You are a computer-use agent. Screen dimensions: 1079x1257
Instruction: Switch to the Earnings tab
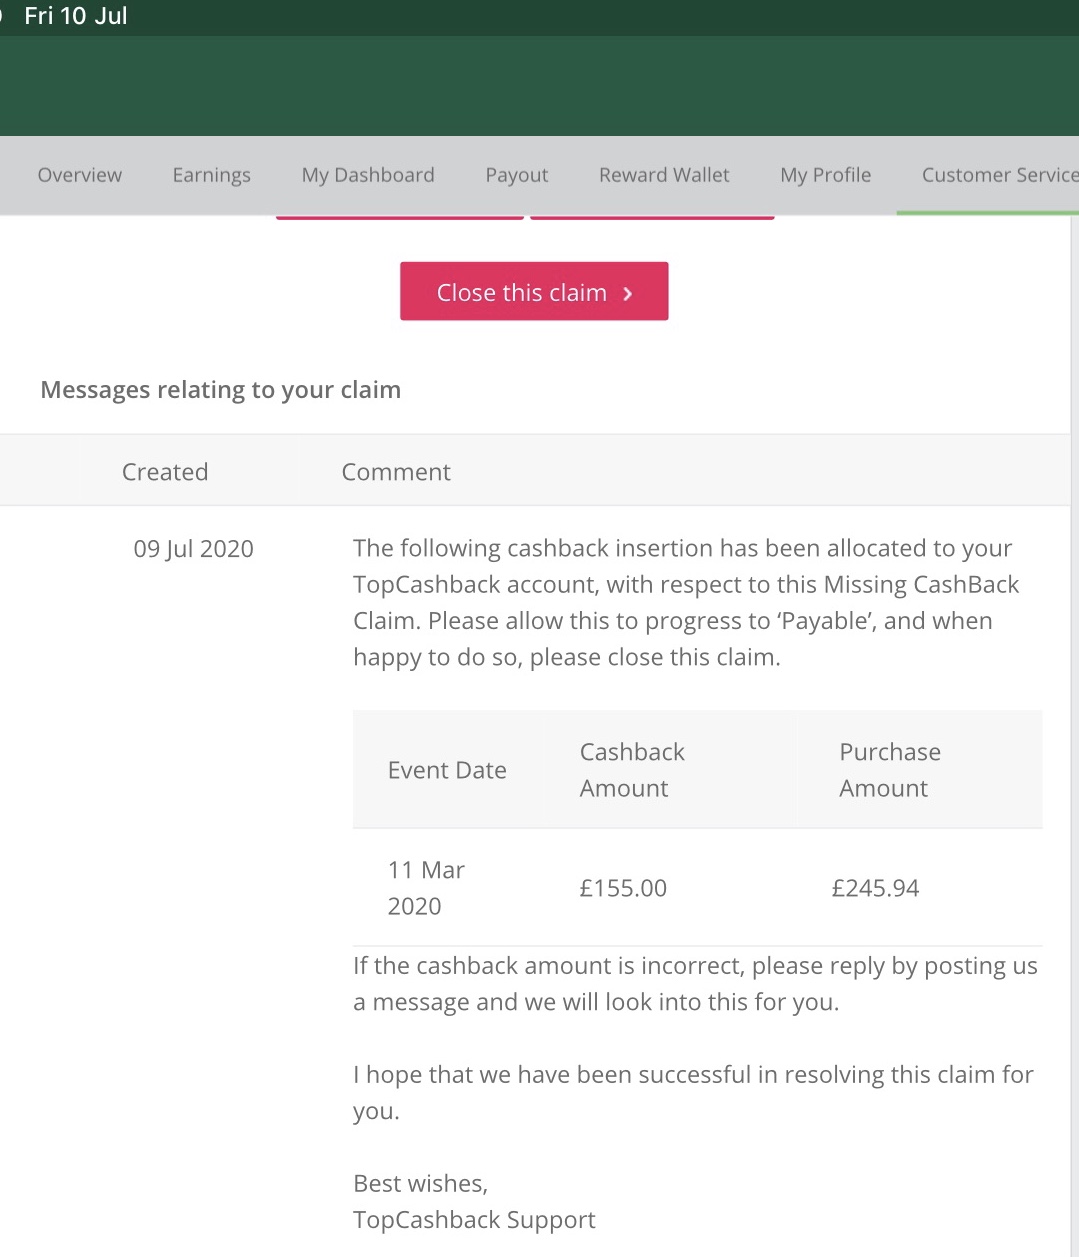(x=211, y=175)
